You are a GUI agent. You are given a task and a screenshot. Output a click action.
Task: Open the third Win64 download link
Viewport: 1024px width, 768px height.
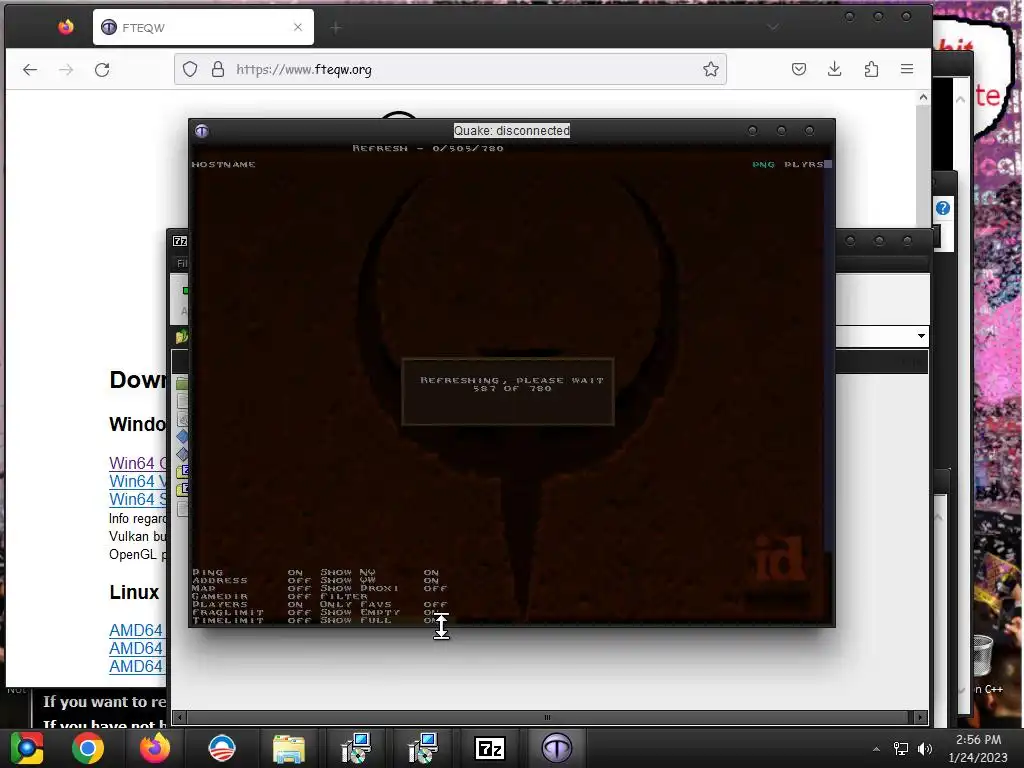pyautogui.click(x=138, y=499)
